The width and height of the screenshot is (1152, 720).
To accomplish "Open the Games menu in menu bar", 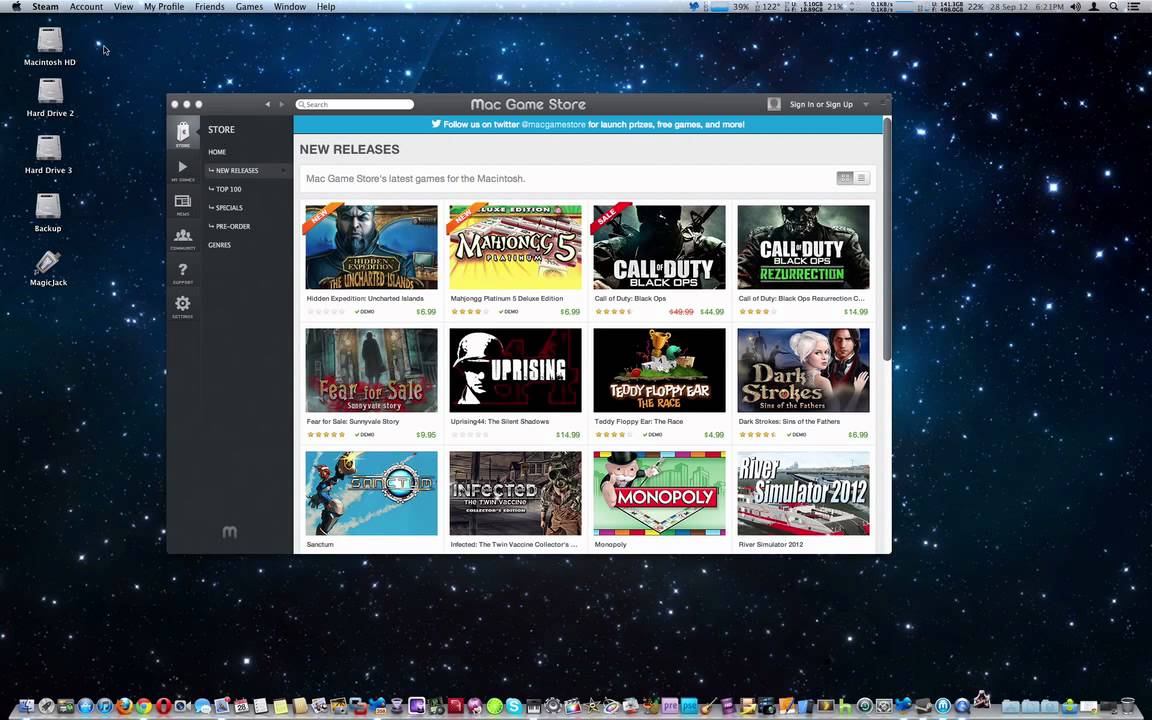I will coord(249,7).
